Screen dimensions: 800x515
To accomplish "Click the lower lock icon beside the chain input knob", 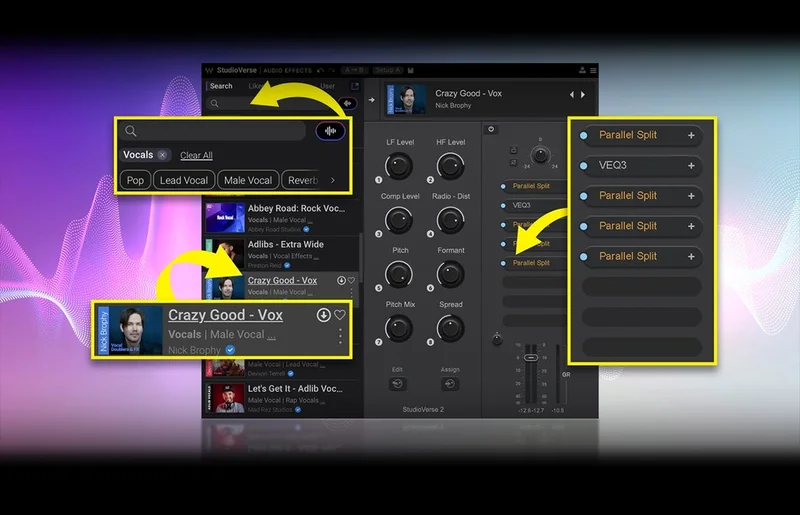I will [x=514, y=162].
